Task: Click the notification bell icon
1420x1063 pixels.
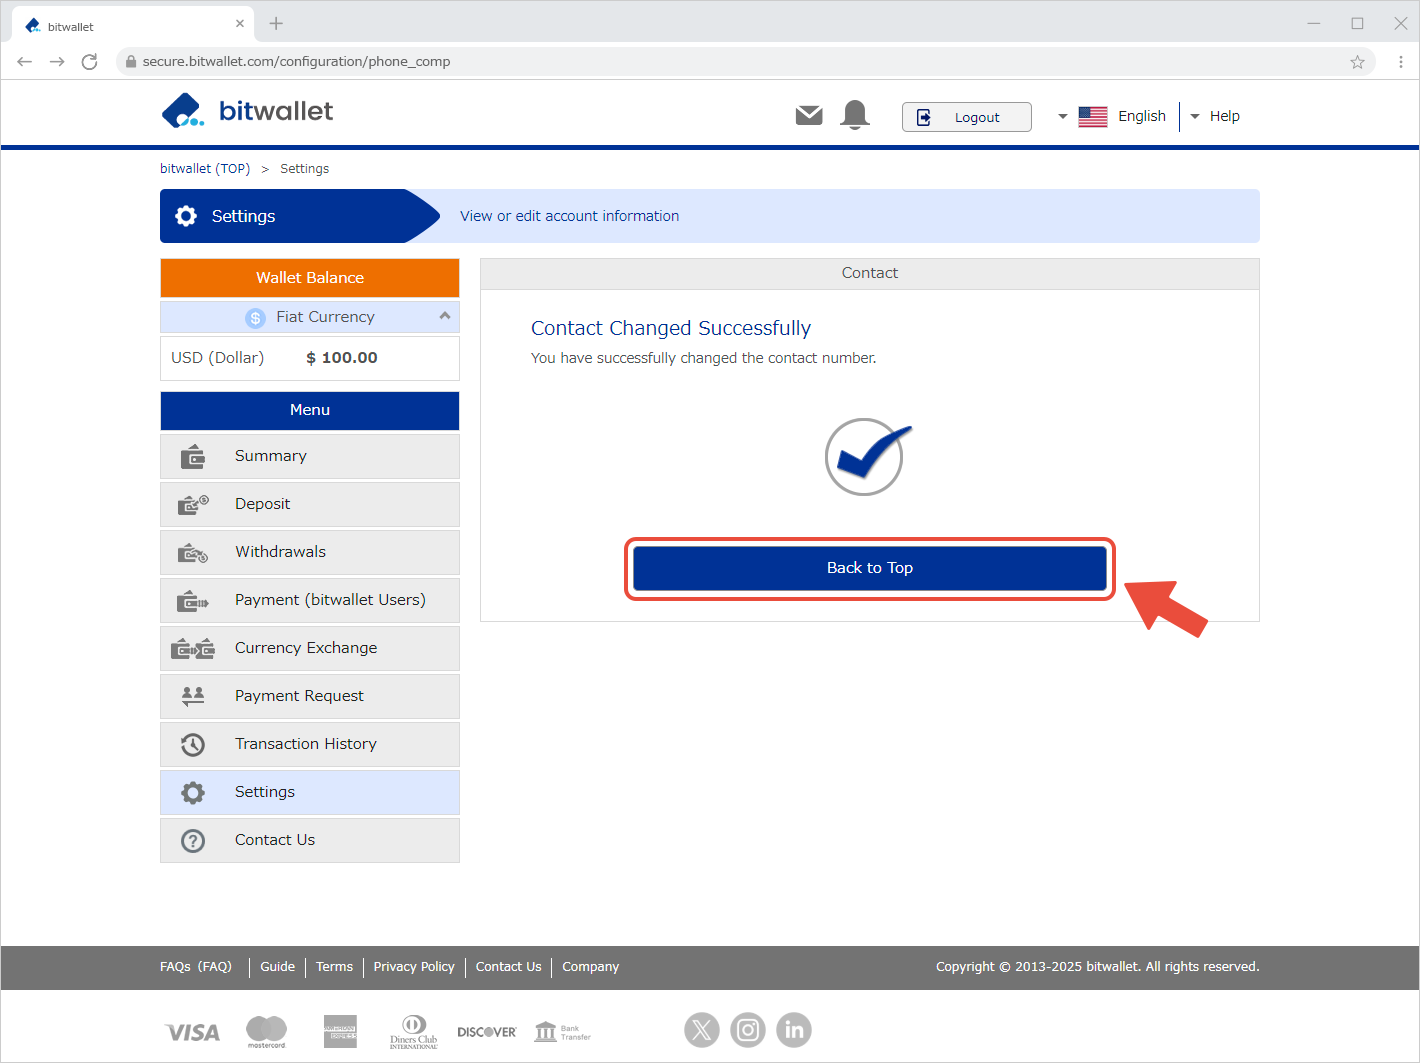Action: [x=855, y=115]
